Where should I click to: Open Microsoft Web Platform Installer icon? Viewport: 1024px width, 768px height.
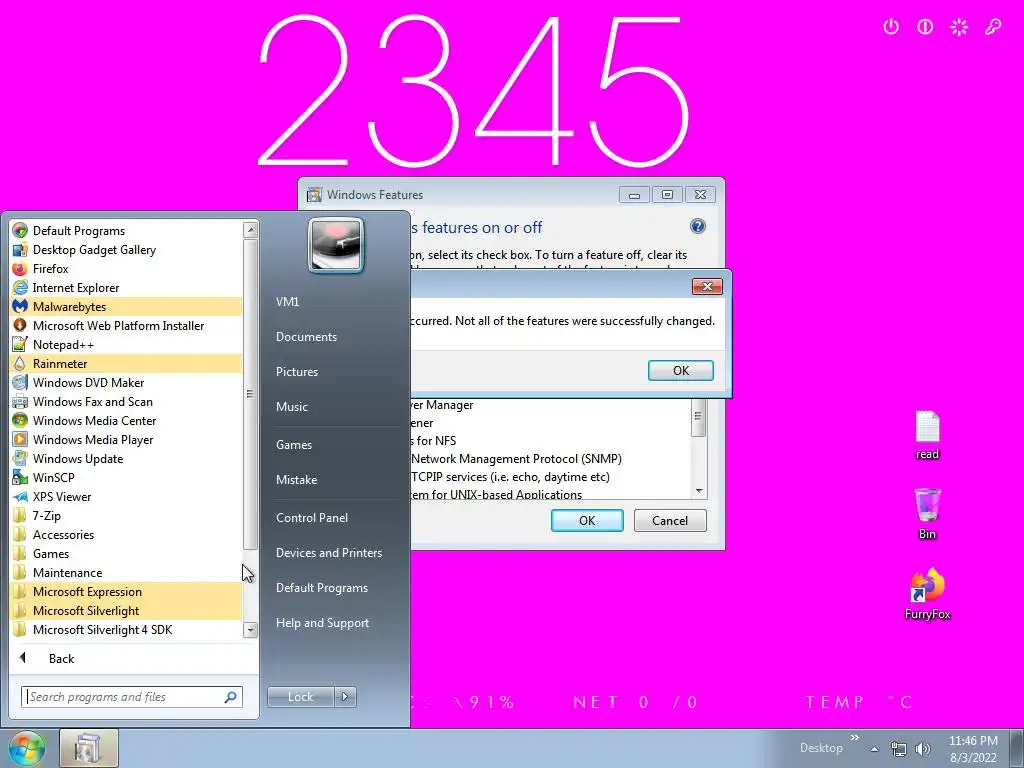pos(20,325)
